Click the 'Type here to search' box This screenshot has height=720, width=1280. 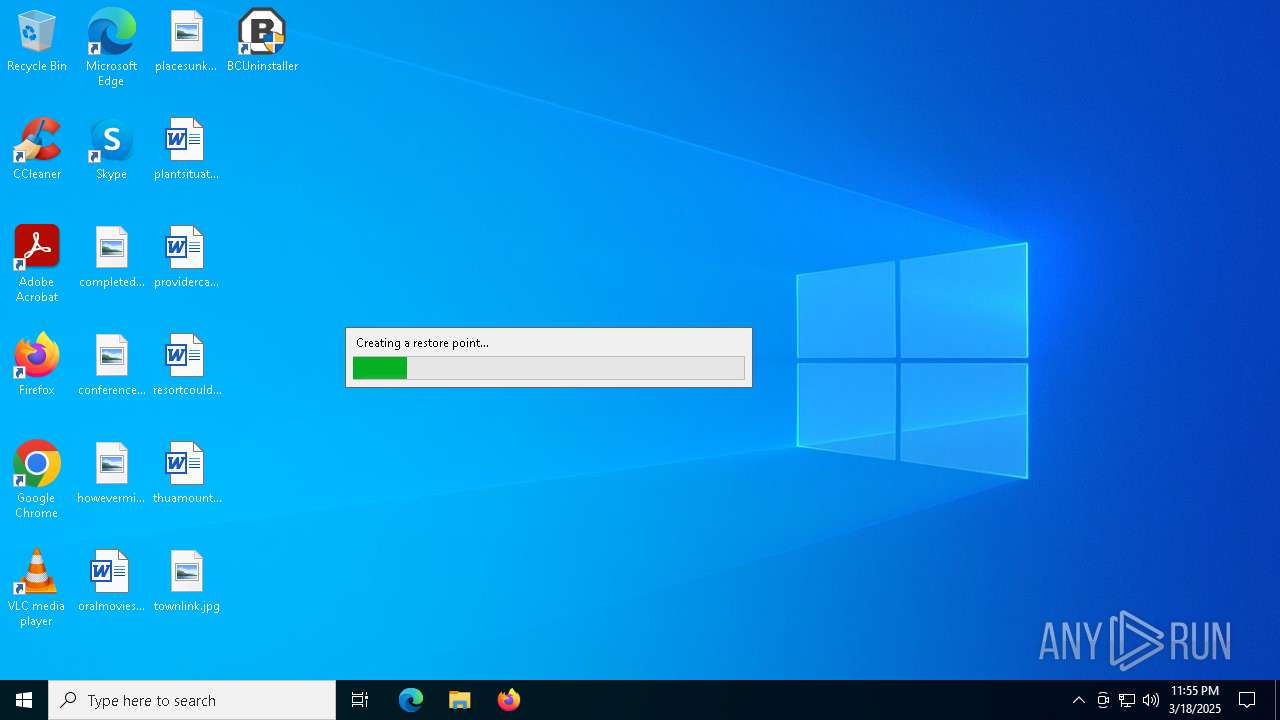(192, 700)
